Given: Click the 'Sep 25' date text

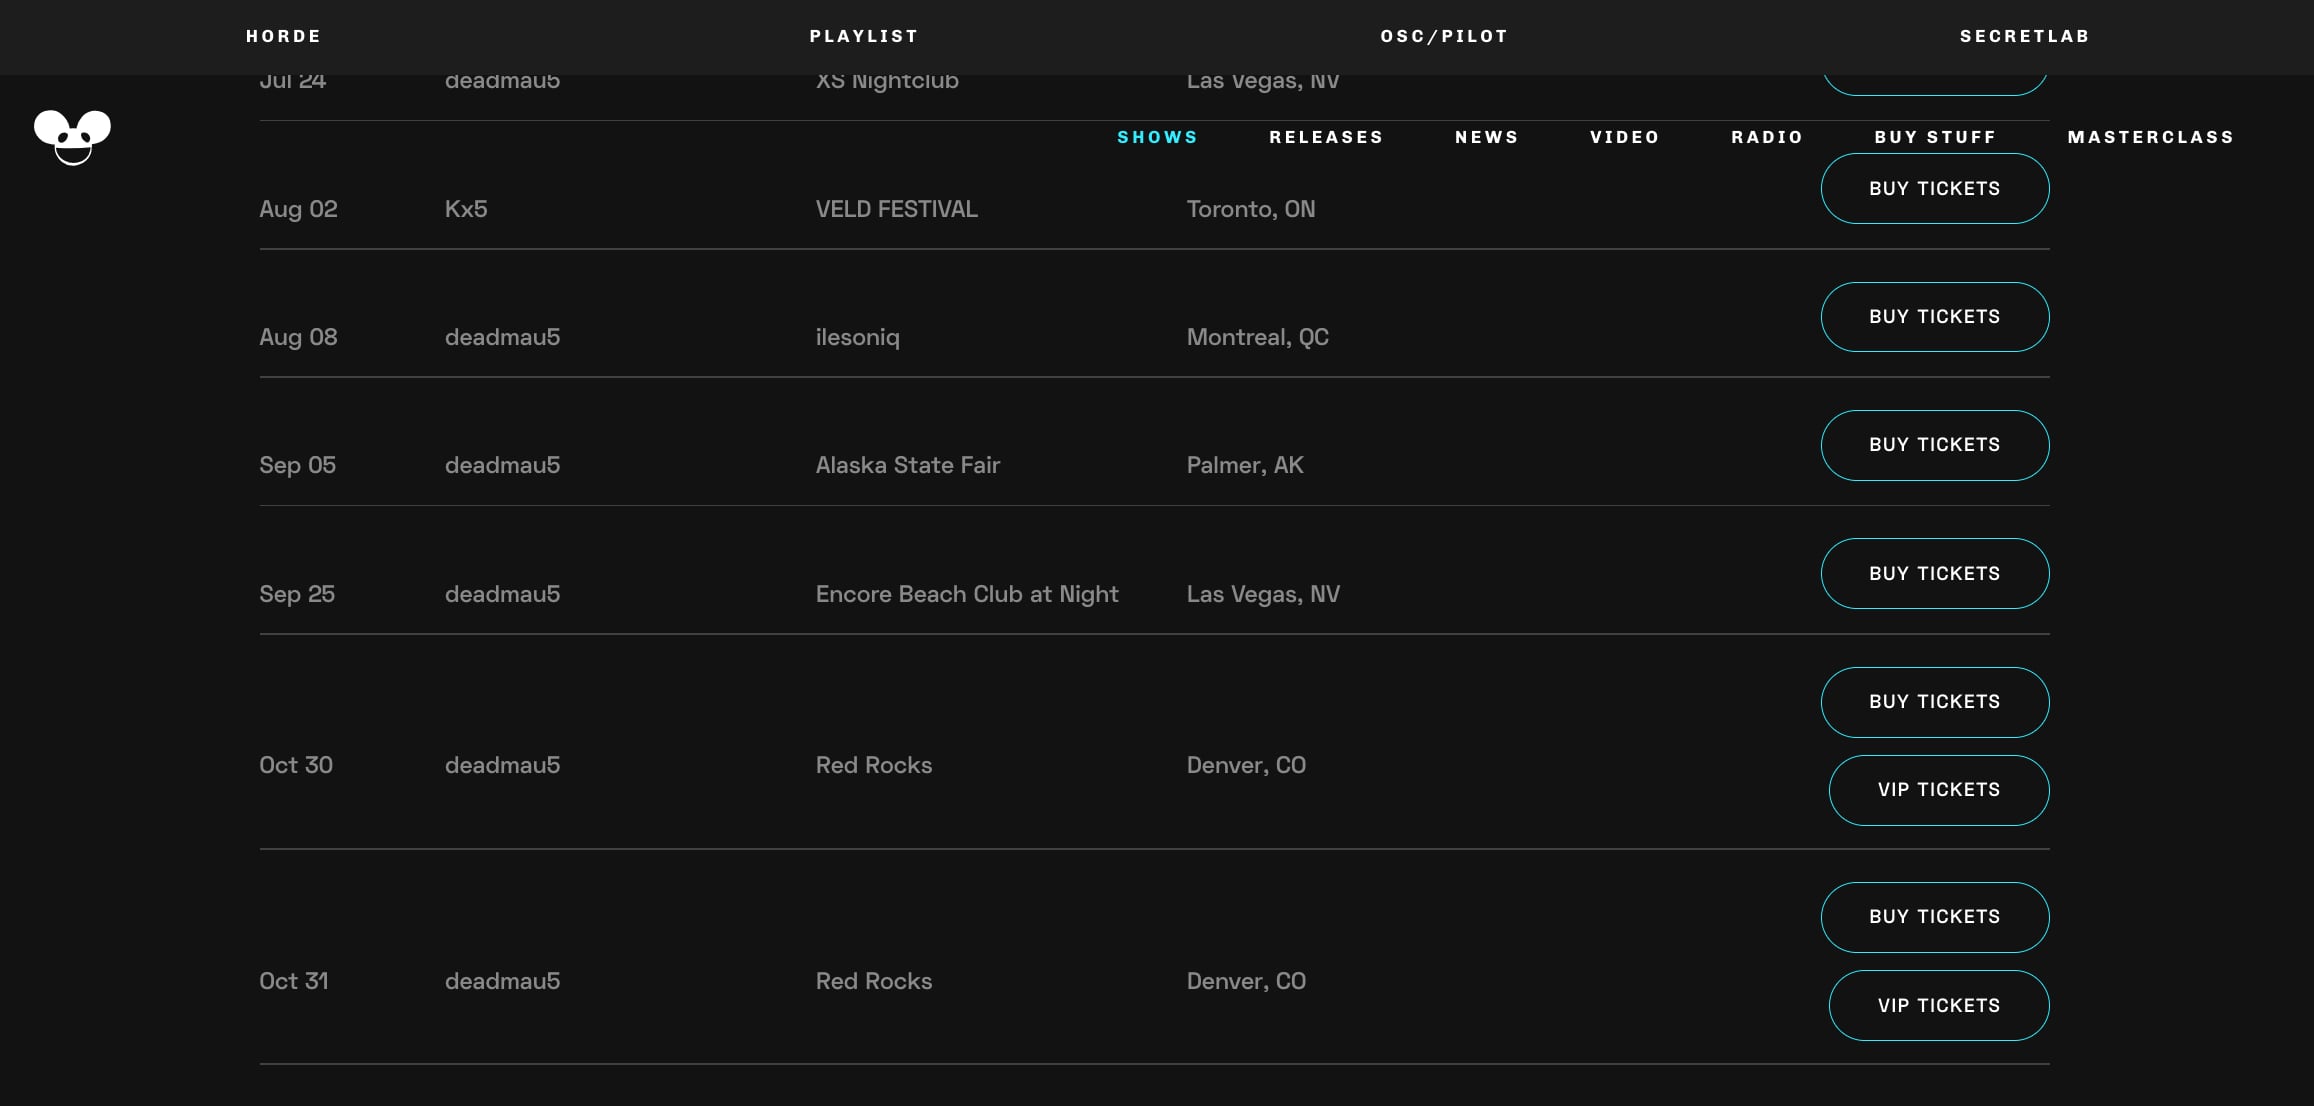Looking at the screenshot, I should pyautogui.click(x=297, y=594).
